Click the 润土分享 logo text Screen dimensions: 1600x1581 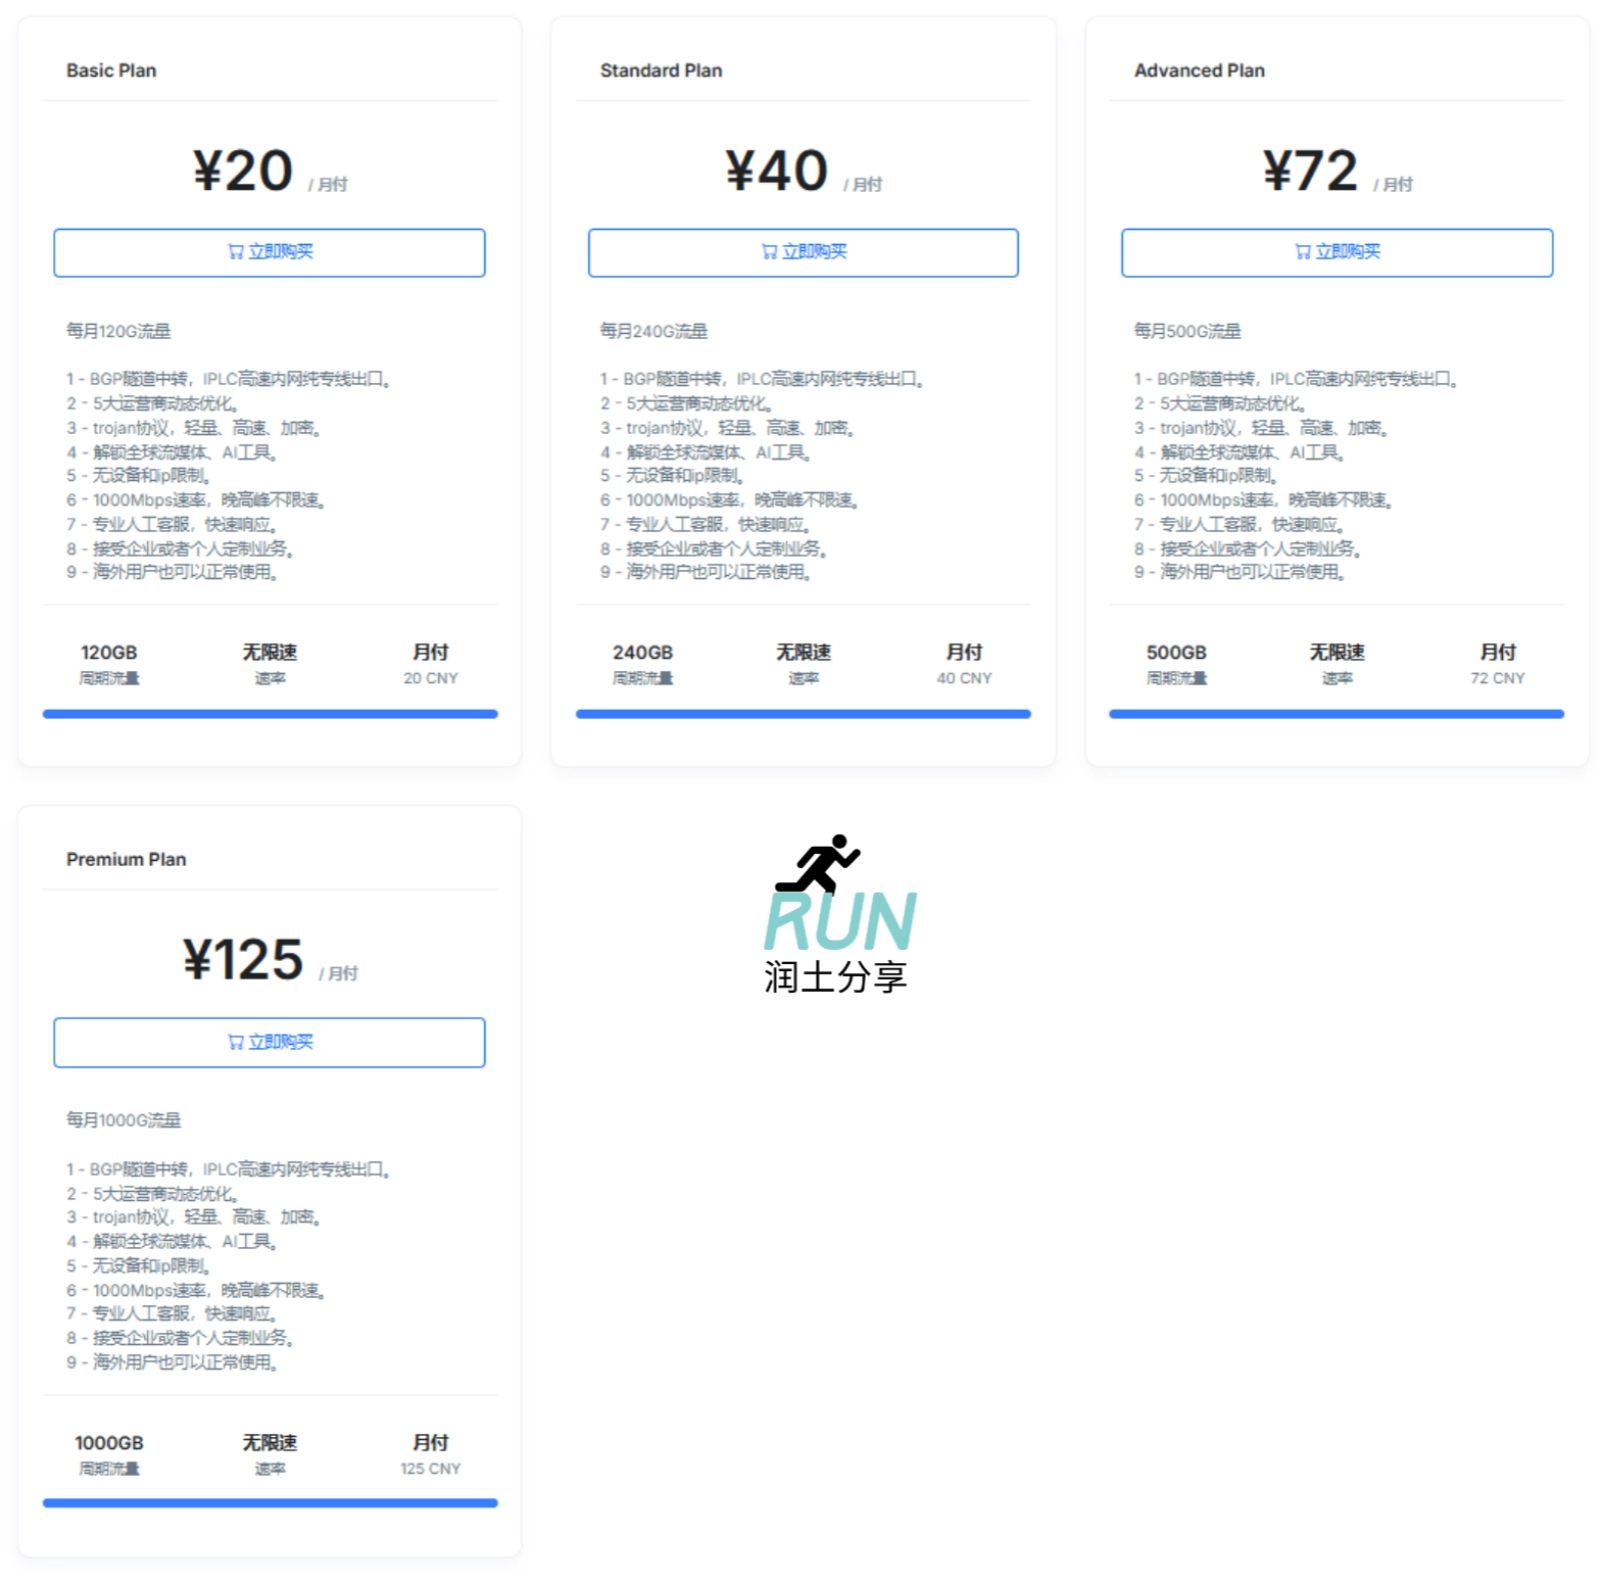pyautogui.click(x=835, y=977)
